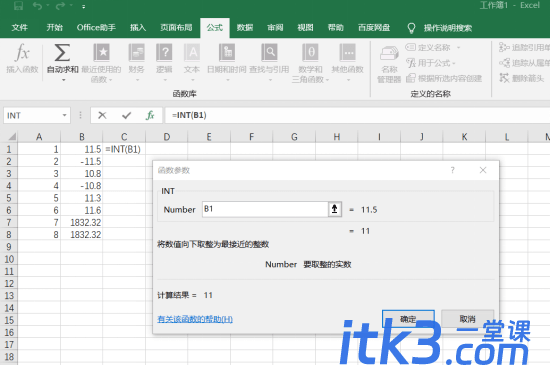Image resolution: width=551 pixels, height=366 pixels.
Task: Select cell B2 containing -11.5
Action: click(82, 162)
